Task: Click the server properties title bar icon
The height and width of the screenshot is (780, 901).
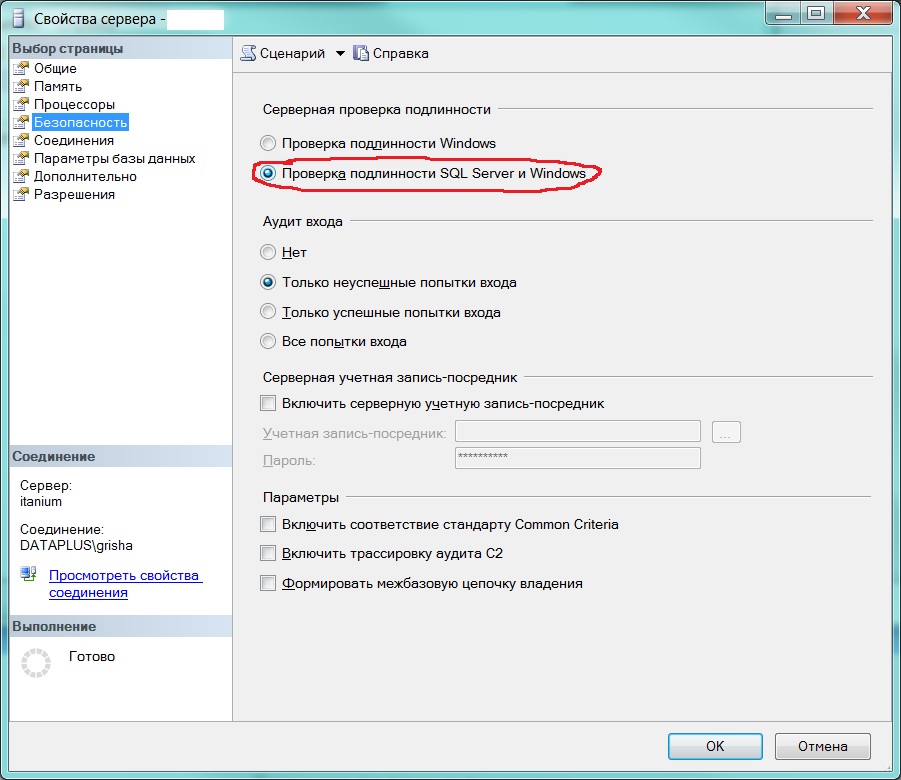Action: [x=19, y=18]
